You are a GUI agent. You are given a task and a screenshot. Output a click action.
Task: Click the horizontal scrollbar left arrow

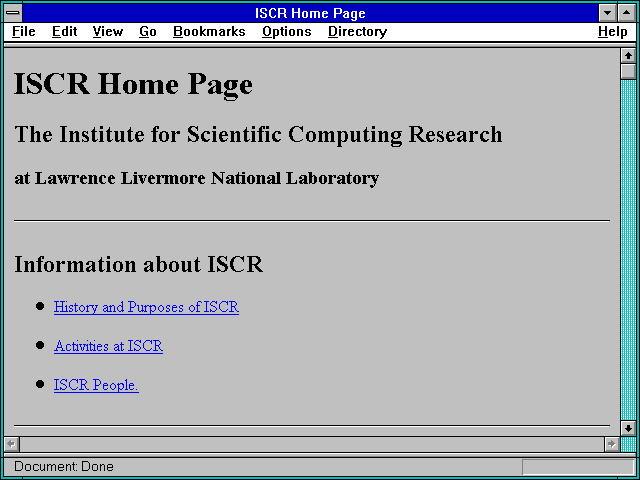click(12, 444)
